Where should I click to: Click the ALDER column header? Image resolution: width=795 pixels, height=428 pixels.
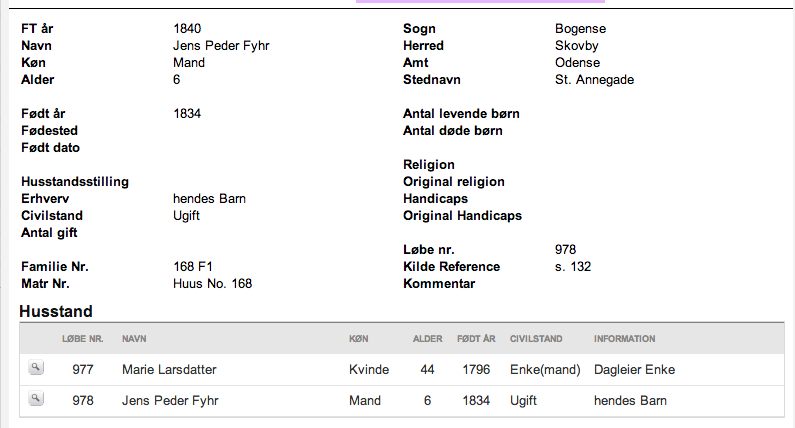click(427, 339)
